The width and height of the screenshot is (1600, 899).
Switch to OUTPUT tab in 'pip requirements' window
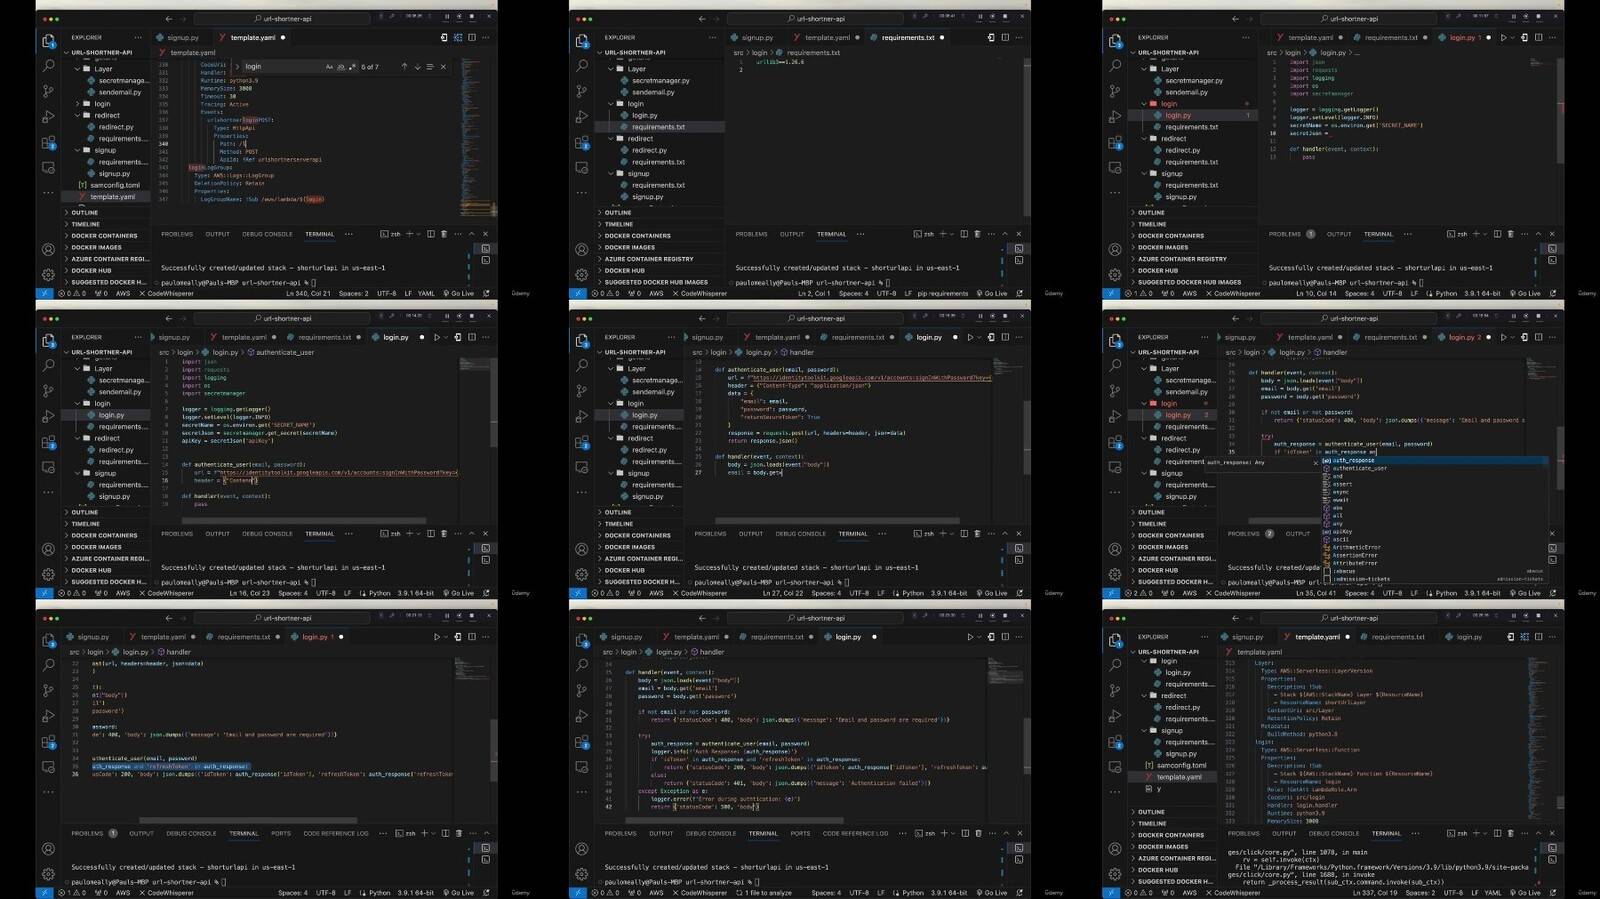792,234
